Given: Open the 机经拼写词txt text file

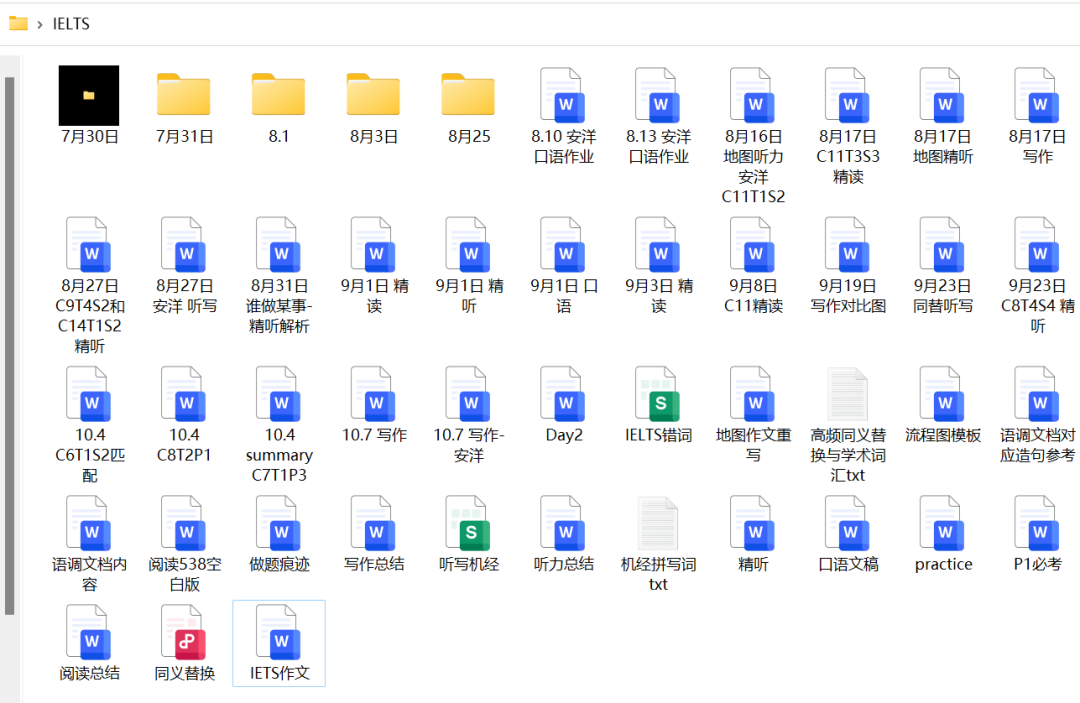Looking at the screenshot, I should point(658,523).
